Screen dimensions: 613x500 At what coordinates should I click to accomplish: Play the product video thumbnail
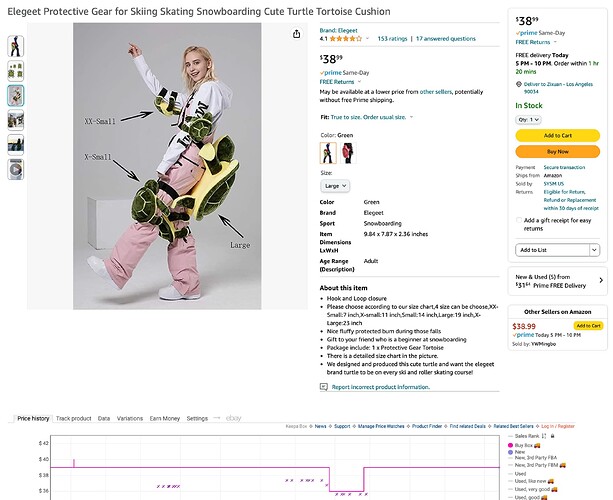coord(16,169)
